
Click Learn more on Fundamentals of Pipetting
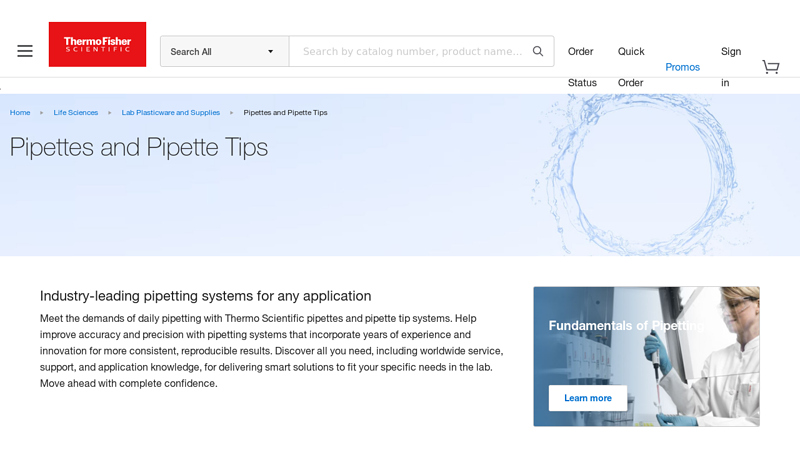click(588, 398)
